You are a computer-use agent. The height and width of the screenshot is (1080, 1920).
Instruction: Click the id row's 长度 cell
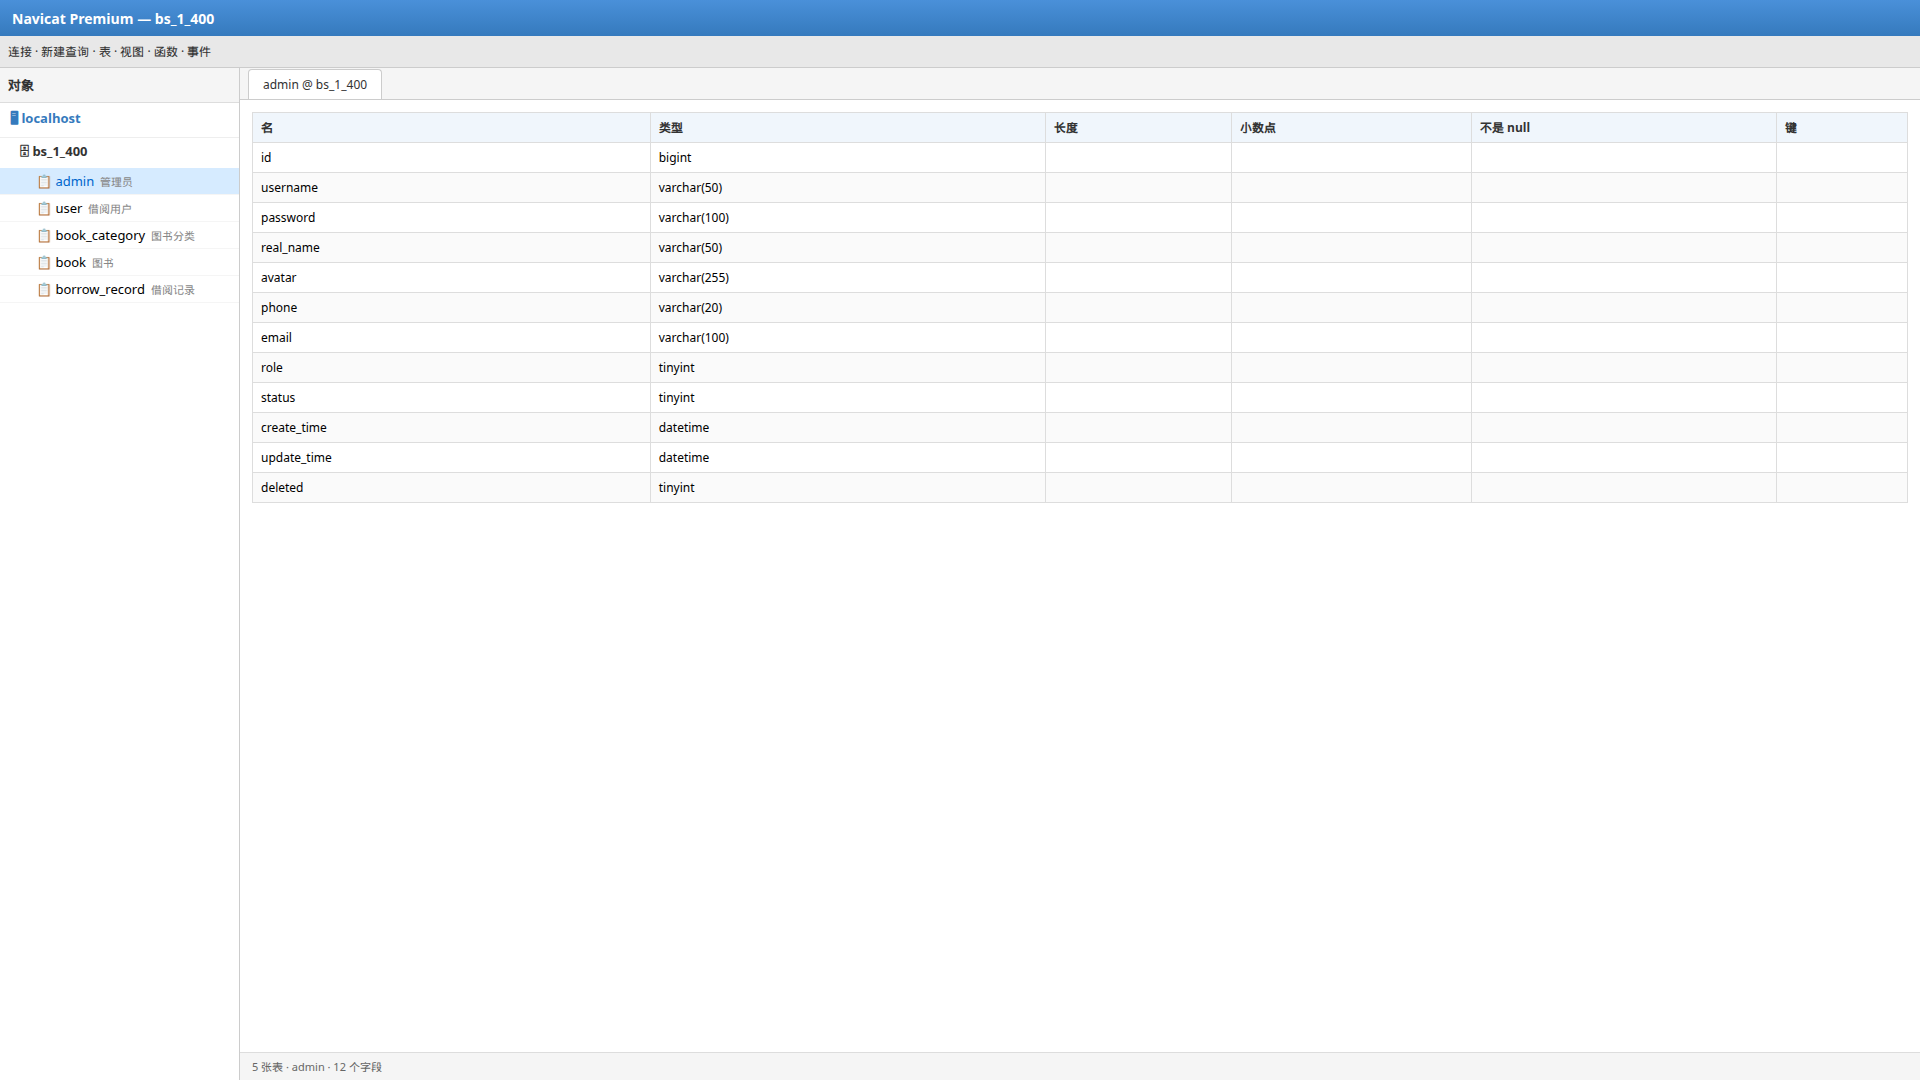[1138, 158]
